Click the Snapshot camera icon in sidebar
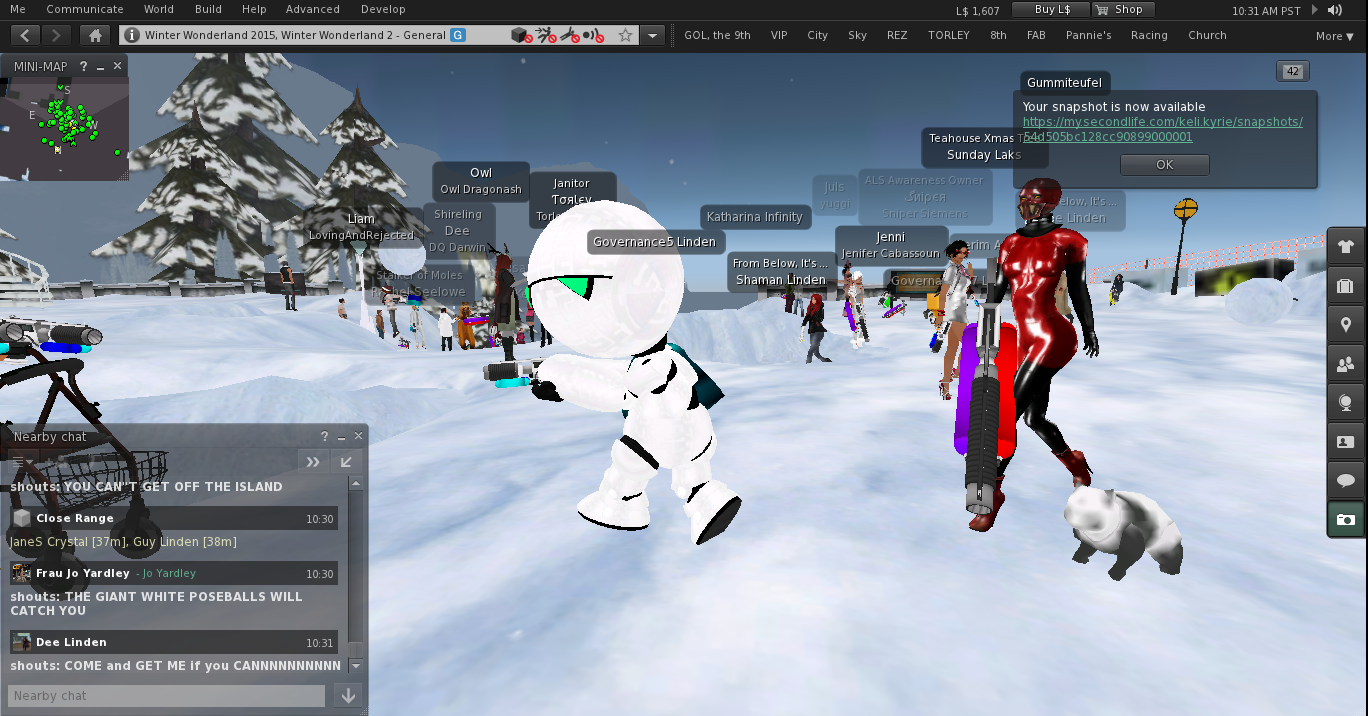Image resolution: width=1368 pixels, height=716 pixels. (1345, 520)
